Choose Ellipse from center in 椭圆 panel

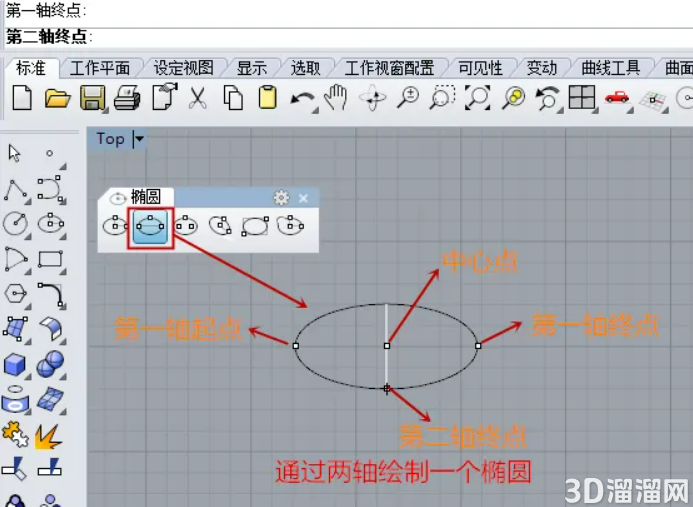tap(114, 226)
